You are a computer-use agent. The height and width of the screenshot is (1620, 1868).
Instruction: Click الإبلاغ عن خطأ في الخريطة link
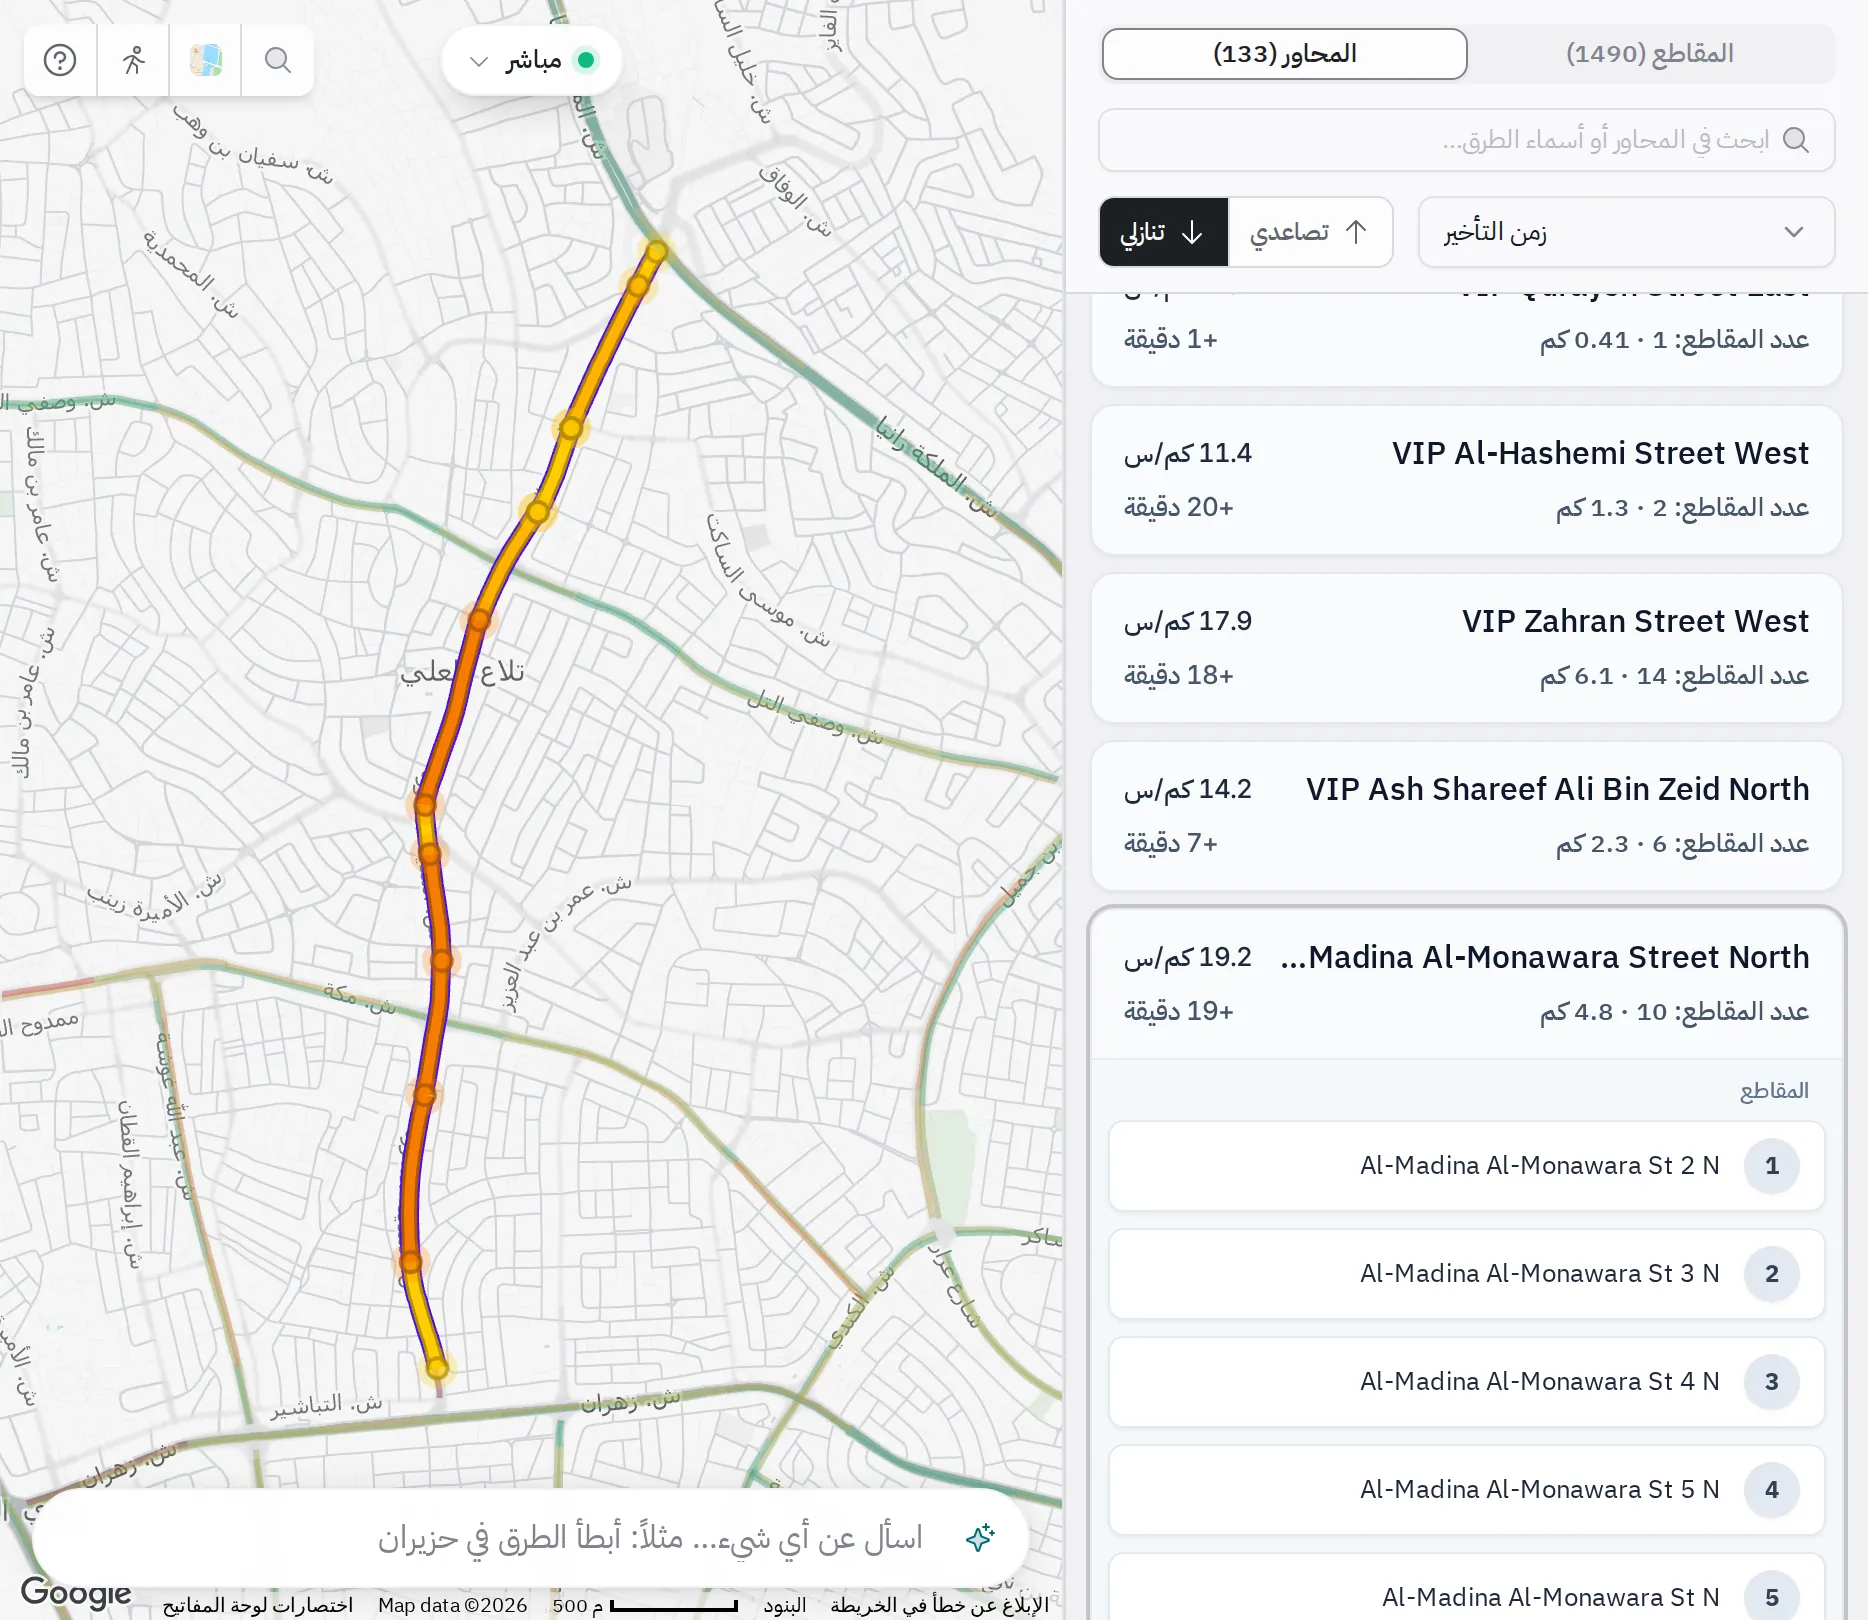940,1605
